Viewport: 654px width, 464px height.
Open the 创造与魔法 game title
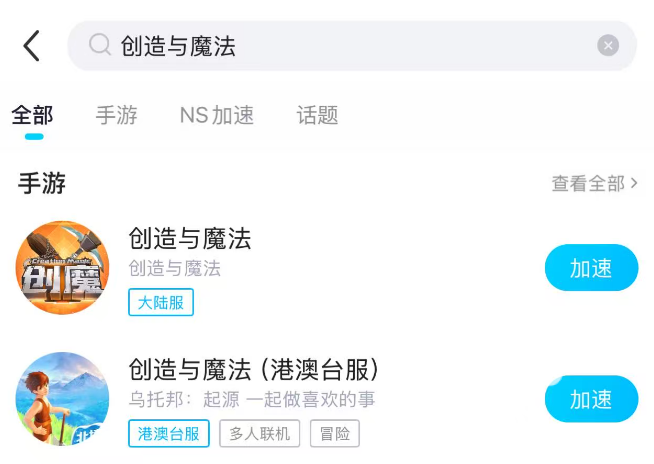190,238
